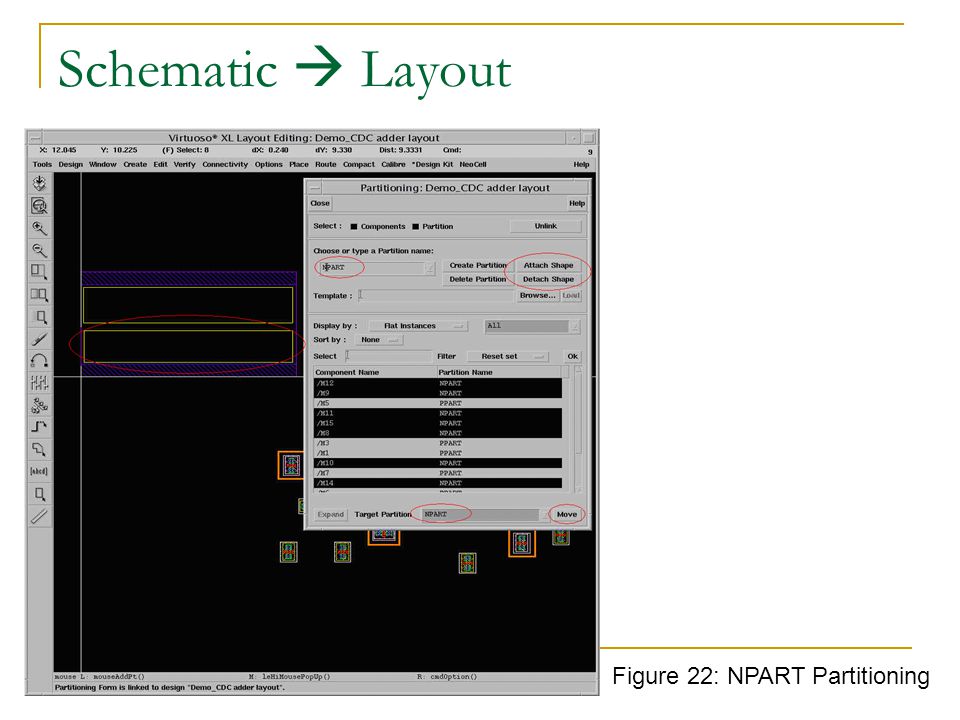
Task: Select the /M10 NPART row
Action: coord(438,463)
